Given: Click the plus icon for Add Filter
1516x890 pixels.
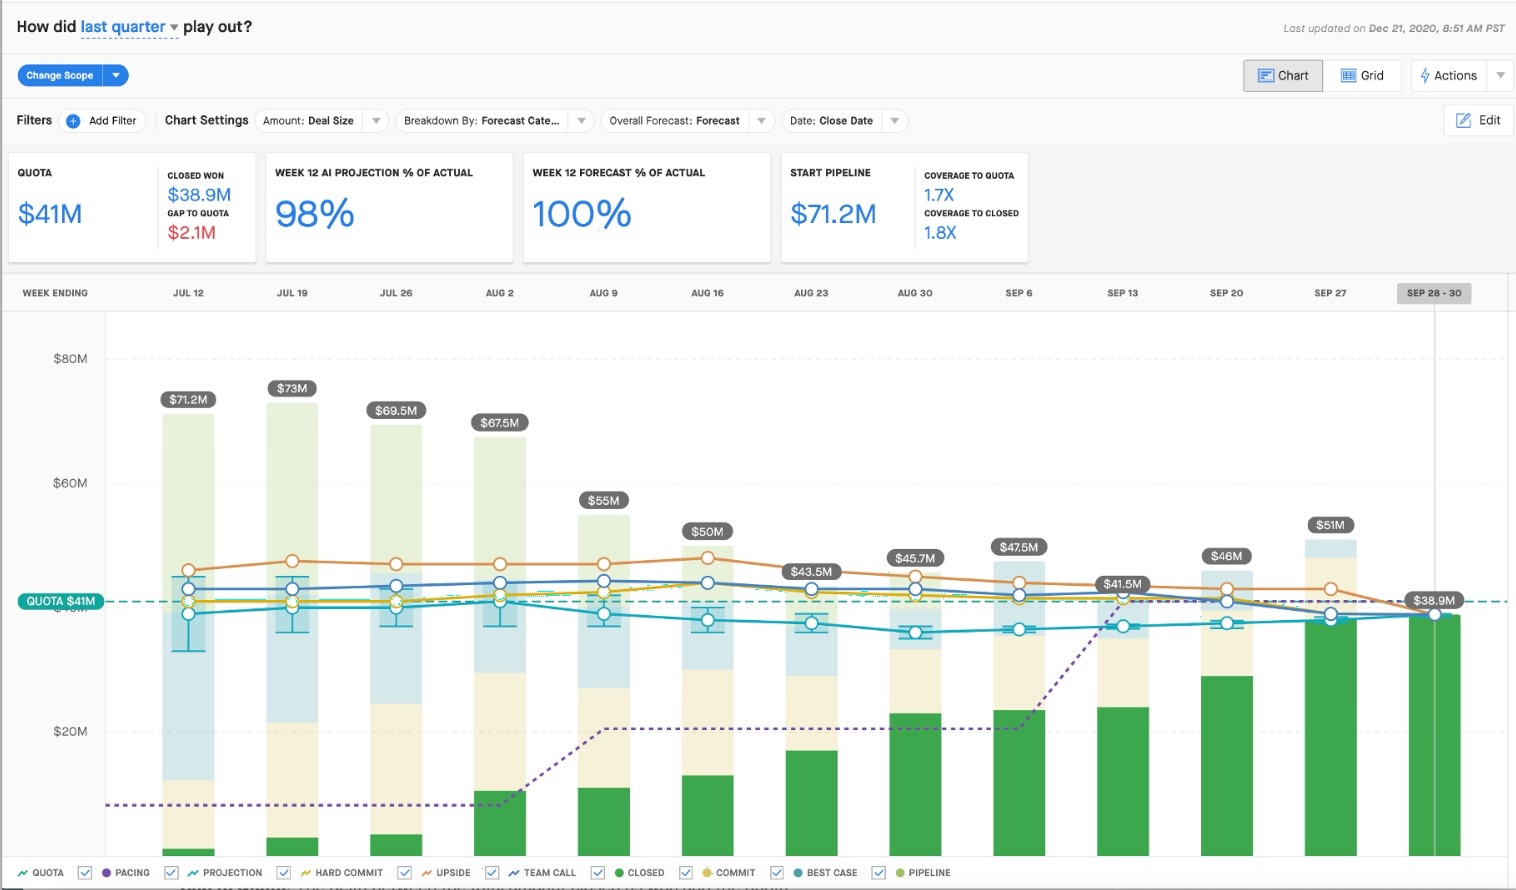Looking at the screenshot, I should click(x=73, y=121).
